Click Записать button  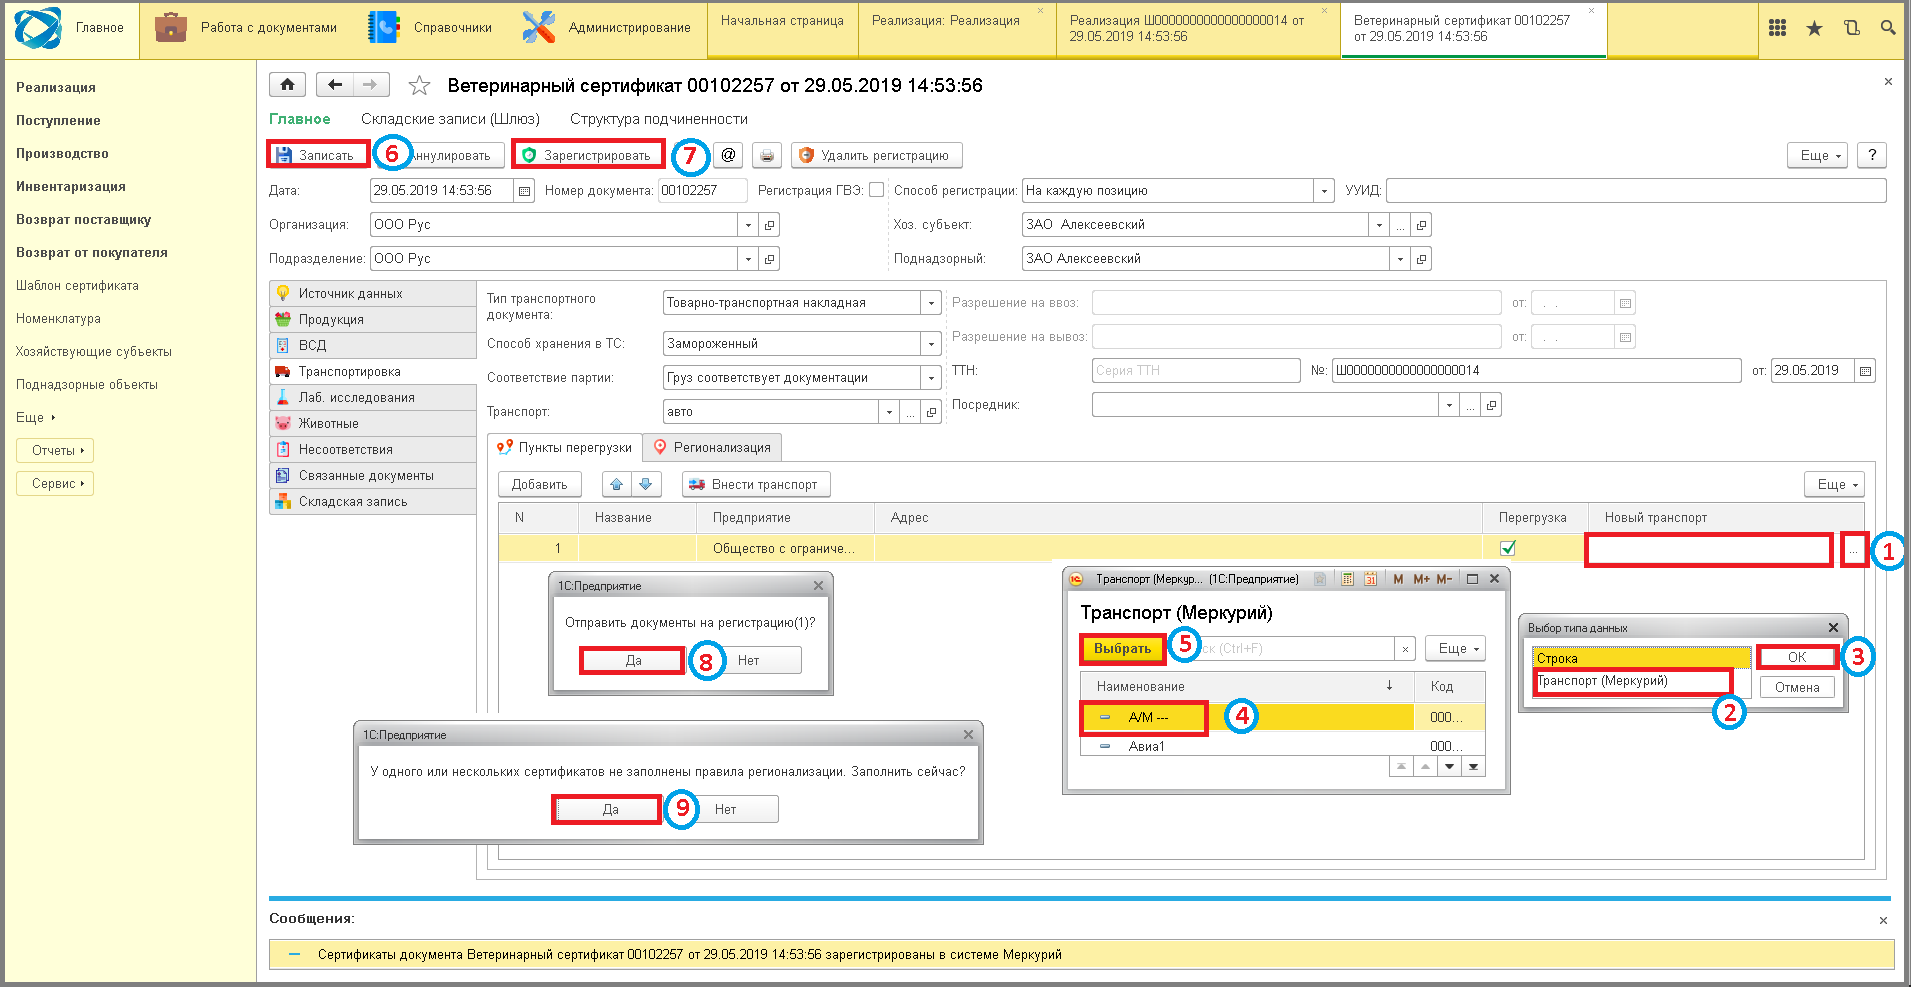(318, 155)
